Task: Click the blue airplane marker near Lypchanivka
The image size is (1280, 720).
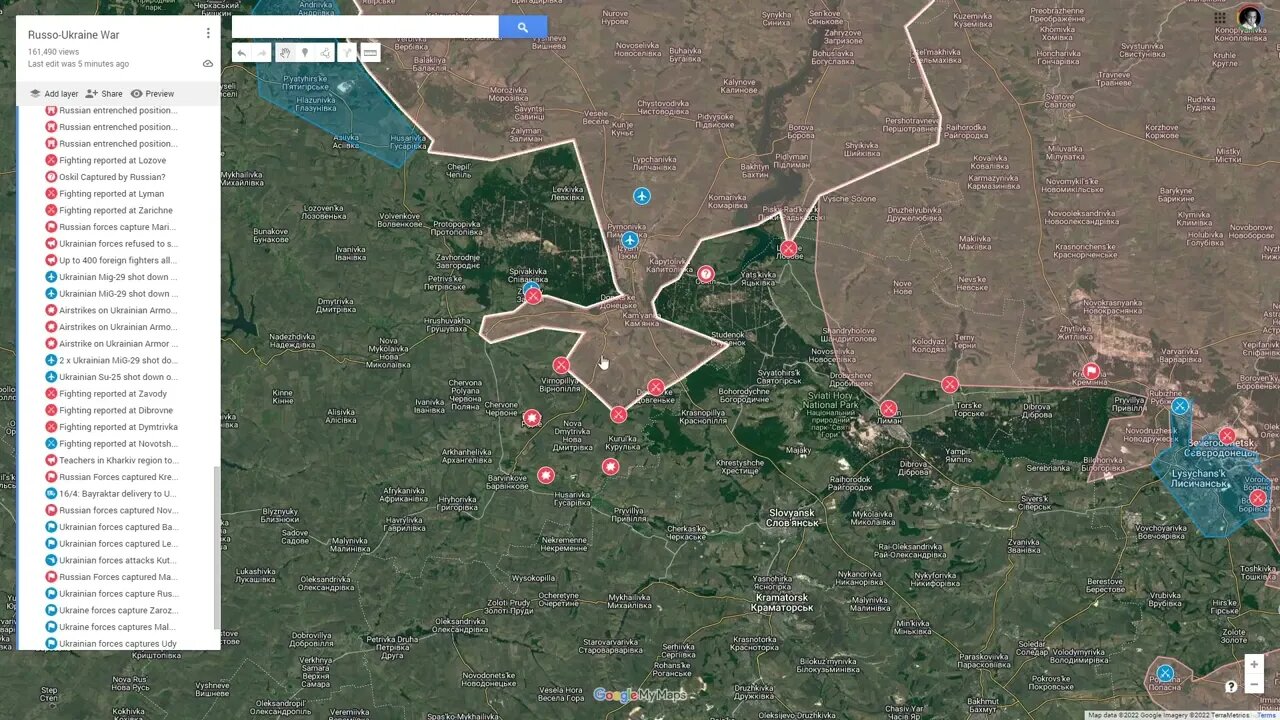Action: pos(642,196)
